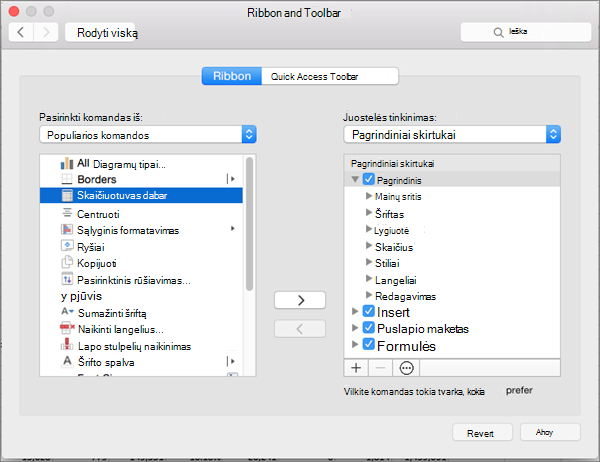600x462 pixels.
Task: Uncheck the Formulės tab checkbox
Action: click(x=368, y=344)
